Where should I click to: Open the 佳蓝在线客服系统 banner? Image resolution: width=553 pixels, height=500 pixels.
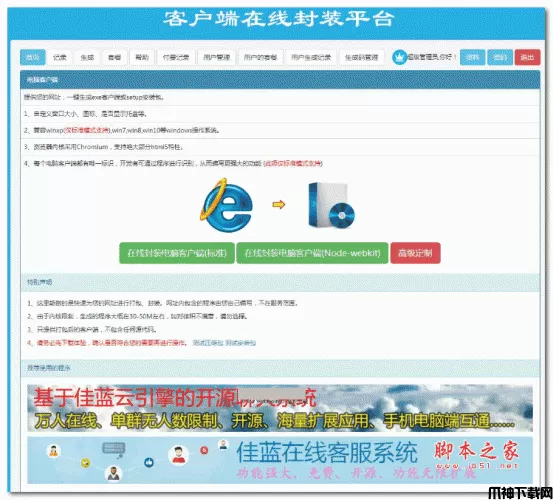(280, 460)
